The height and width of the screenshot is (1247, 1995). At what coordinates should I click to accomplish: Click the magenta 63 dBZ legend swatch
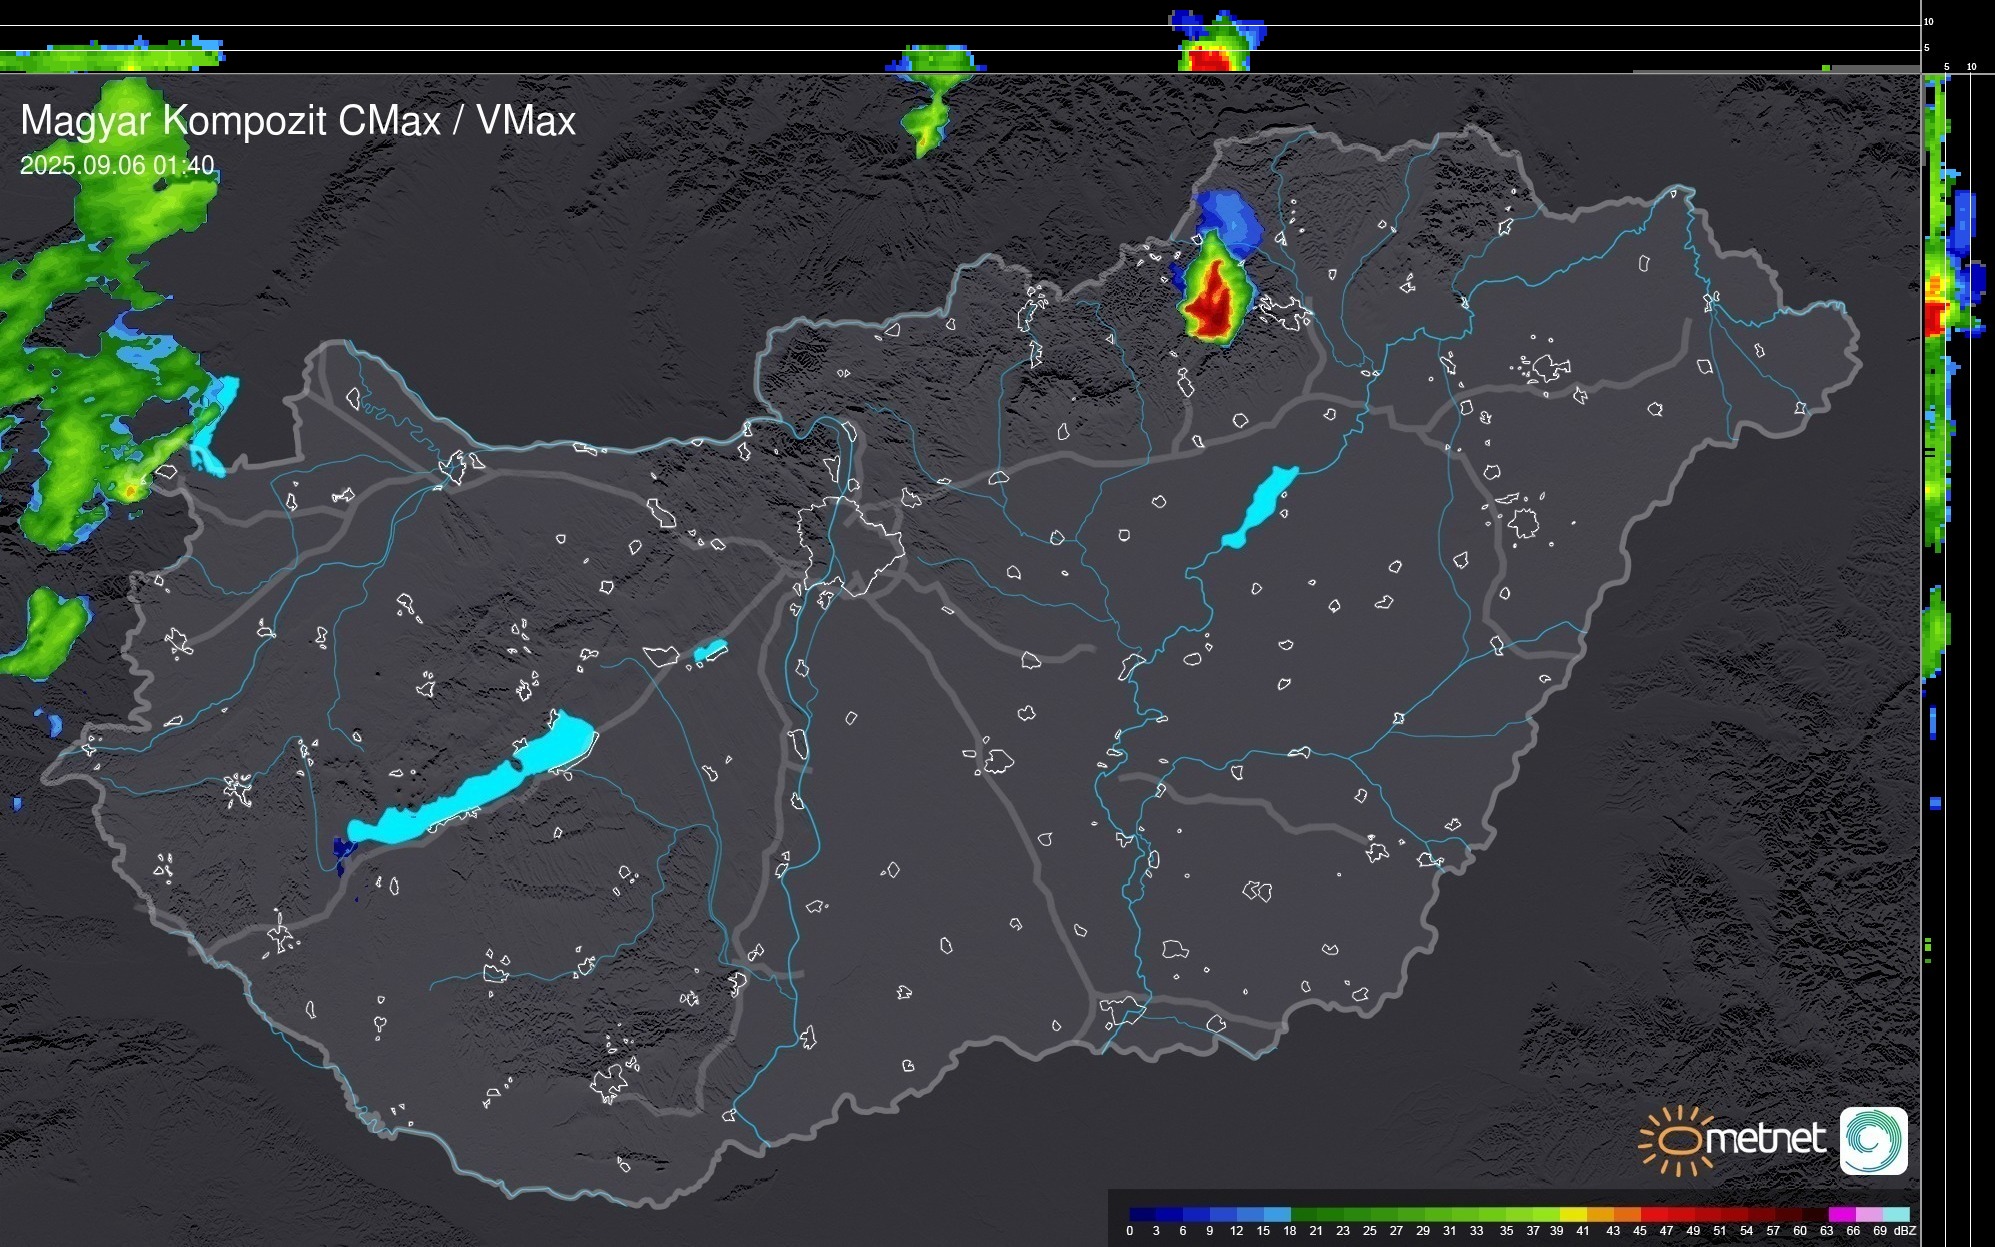1840,1214
